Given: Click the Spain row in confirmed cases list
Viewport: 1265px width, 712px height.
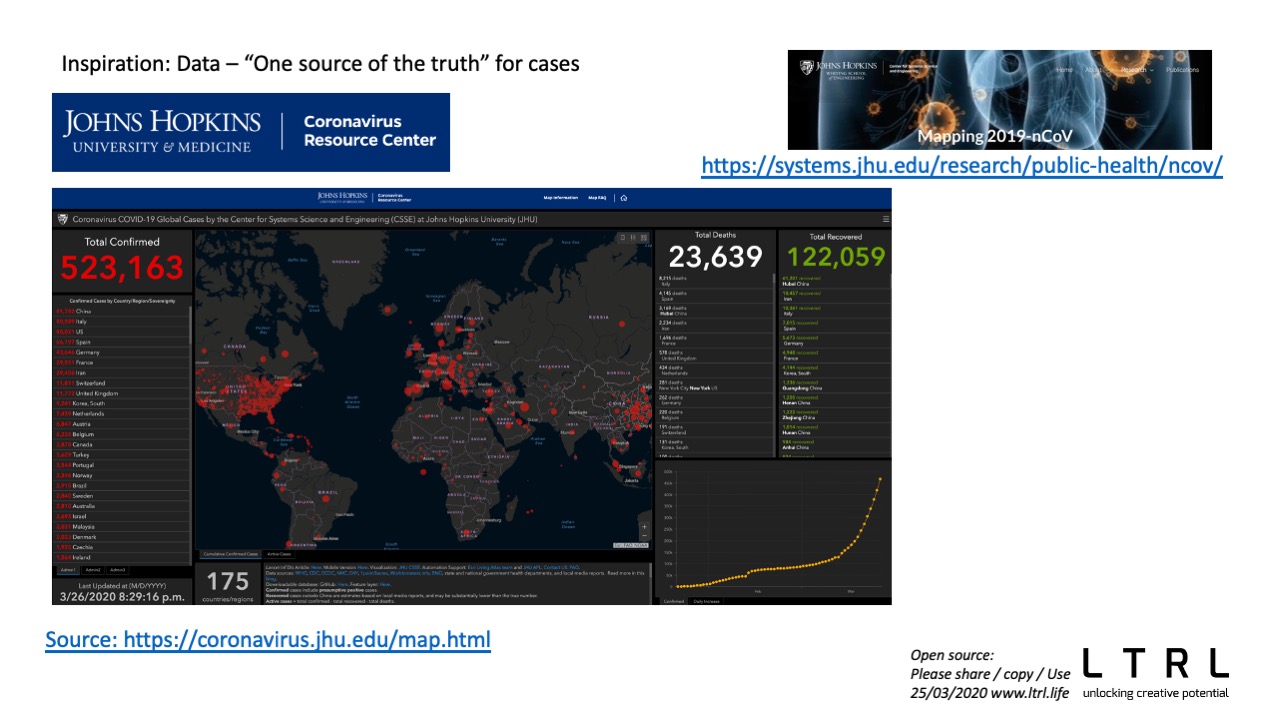Looking at the screenshot, I should (120, 342).
